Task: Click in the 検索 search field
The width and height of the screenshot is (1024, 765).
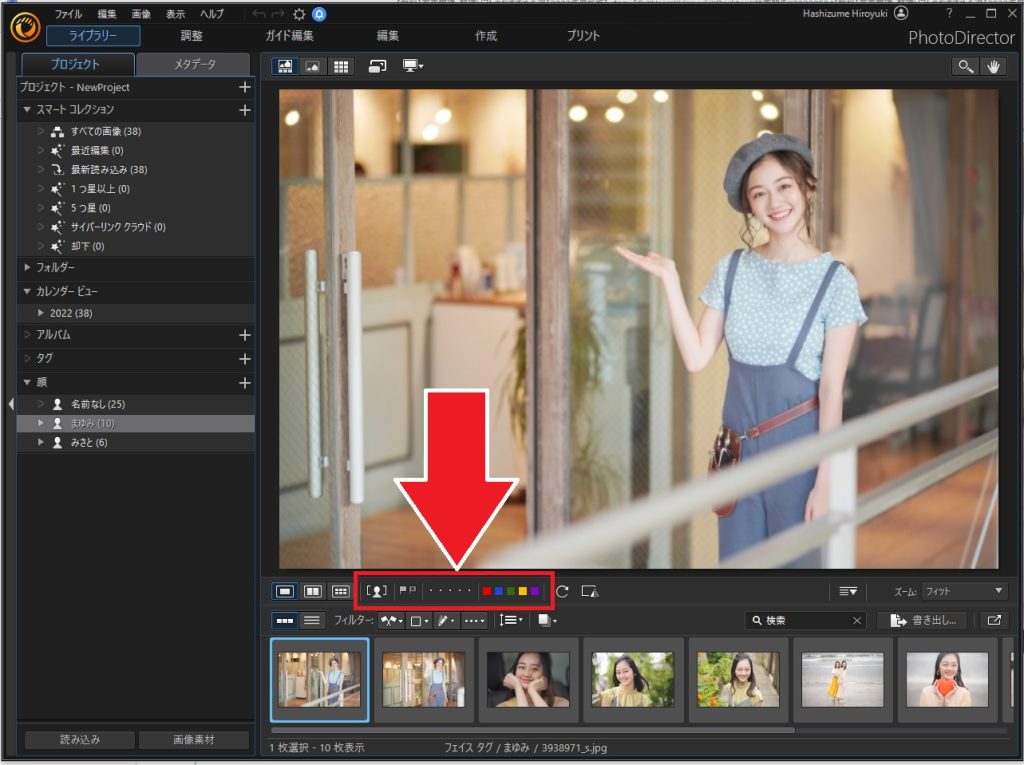Action: [805, 620]
